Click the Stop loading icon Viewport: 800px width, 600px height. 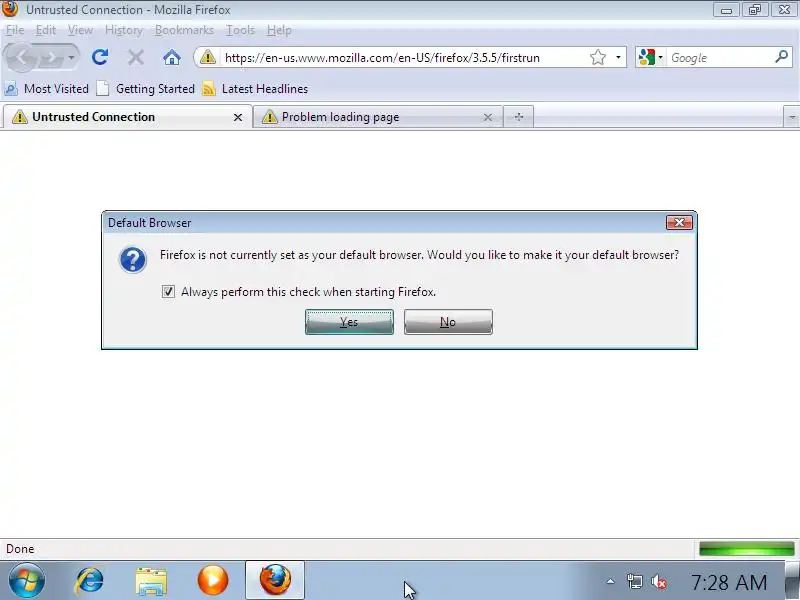136,57
